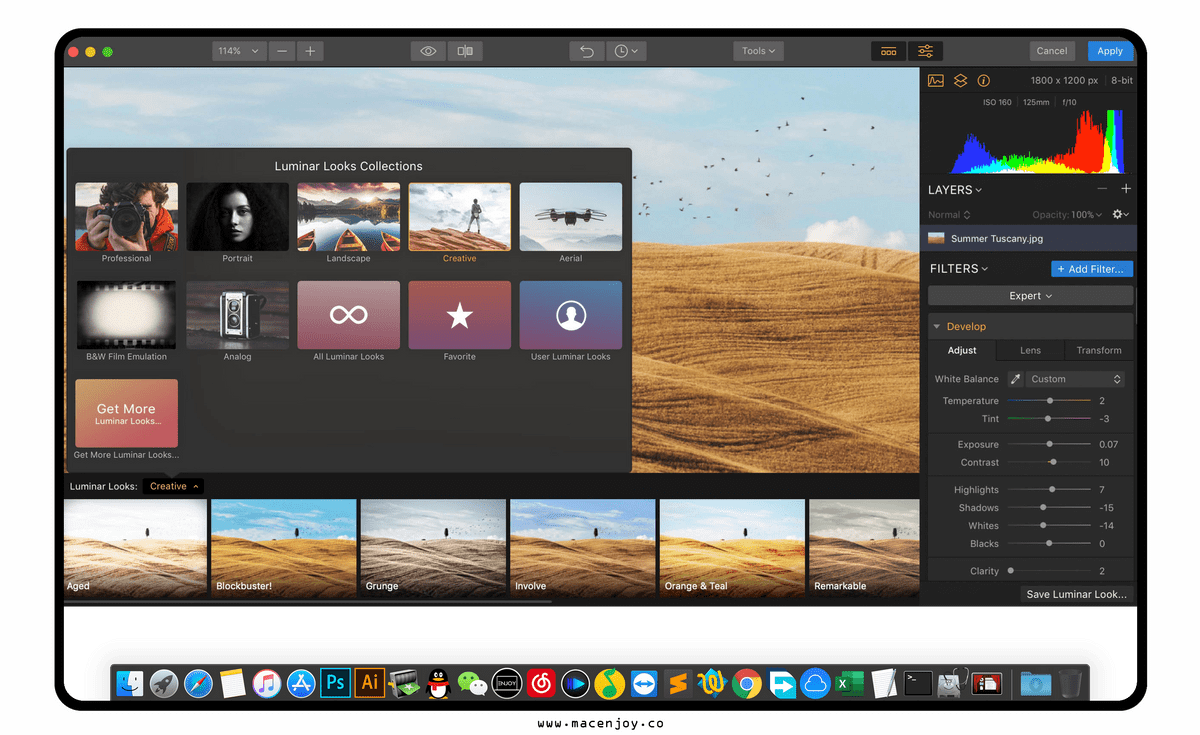Select the Creative looks collection
This screenshot has width=1200, height=735.
[x=460, y=217]
